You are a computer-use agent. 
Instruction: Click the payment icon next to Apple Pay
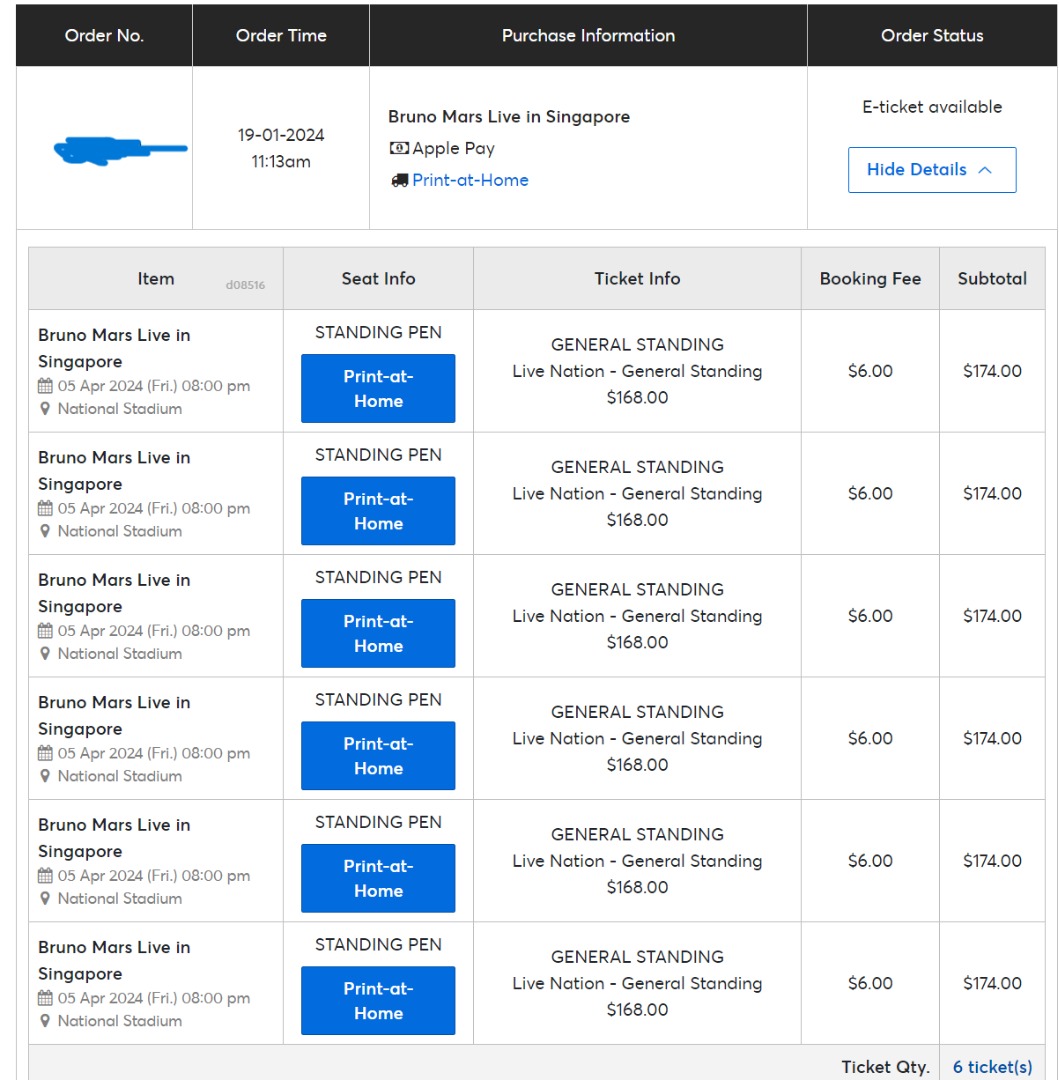(399, 149)
